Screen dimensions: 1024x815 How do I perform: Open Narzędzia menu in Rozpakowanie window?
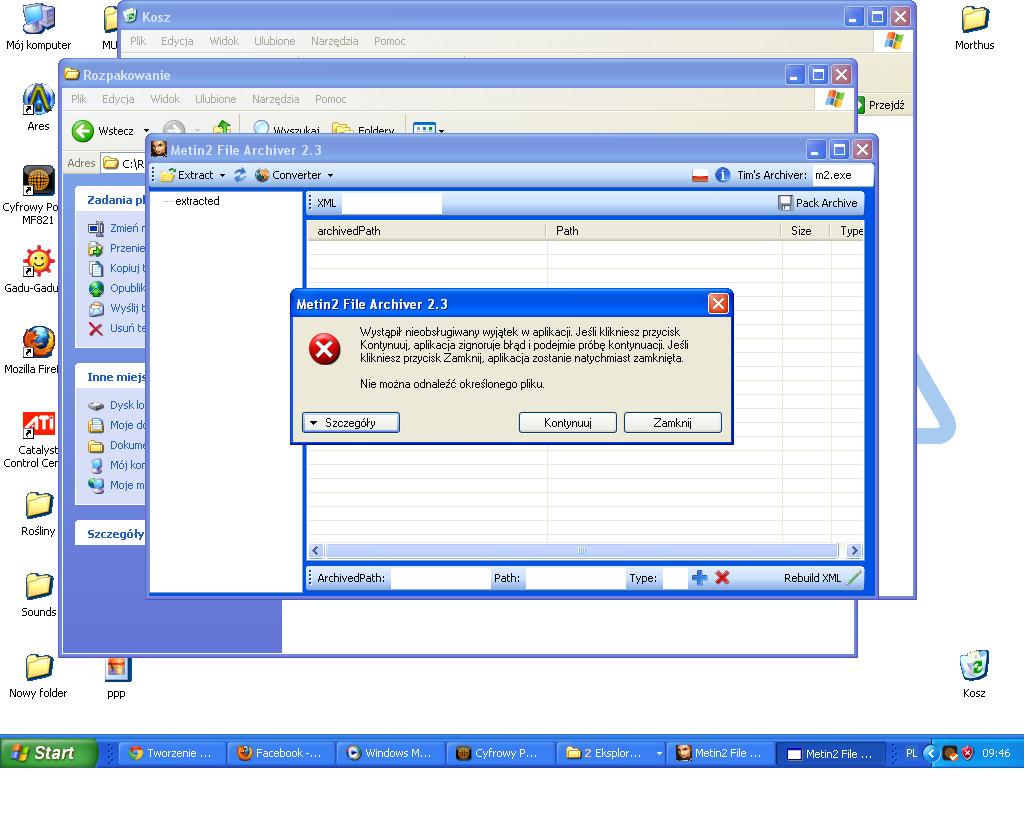point(276,99)
